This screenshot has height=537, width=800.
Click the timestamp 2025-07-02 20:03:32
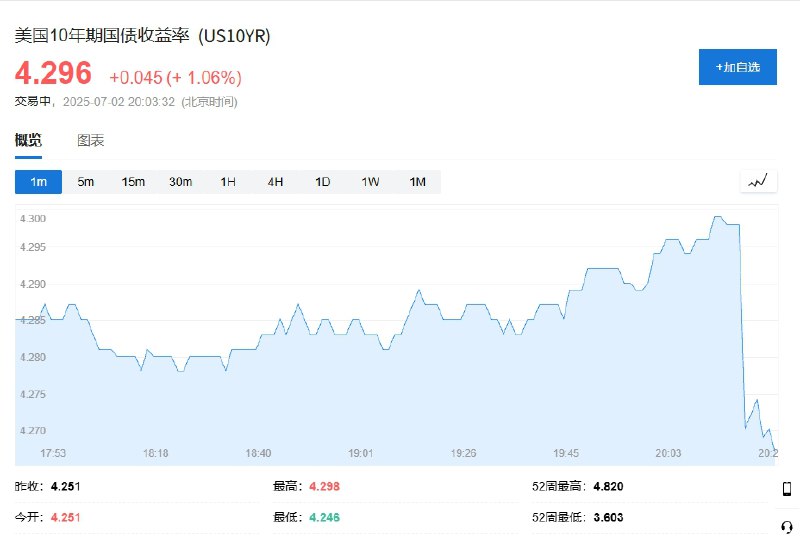[x=119, y=101]
